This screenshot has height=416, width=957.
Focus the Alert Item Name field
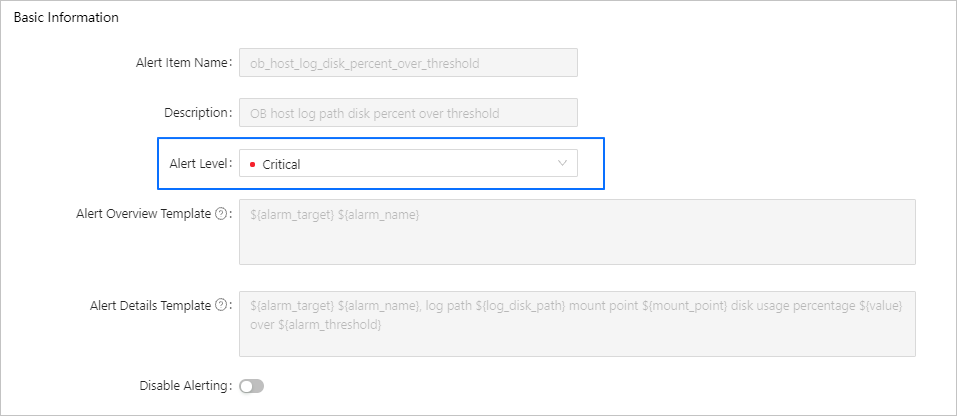coord(408,63)
